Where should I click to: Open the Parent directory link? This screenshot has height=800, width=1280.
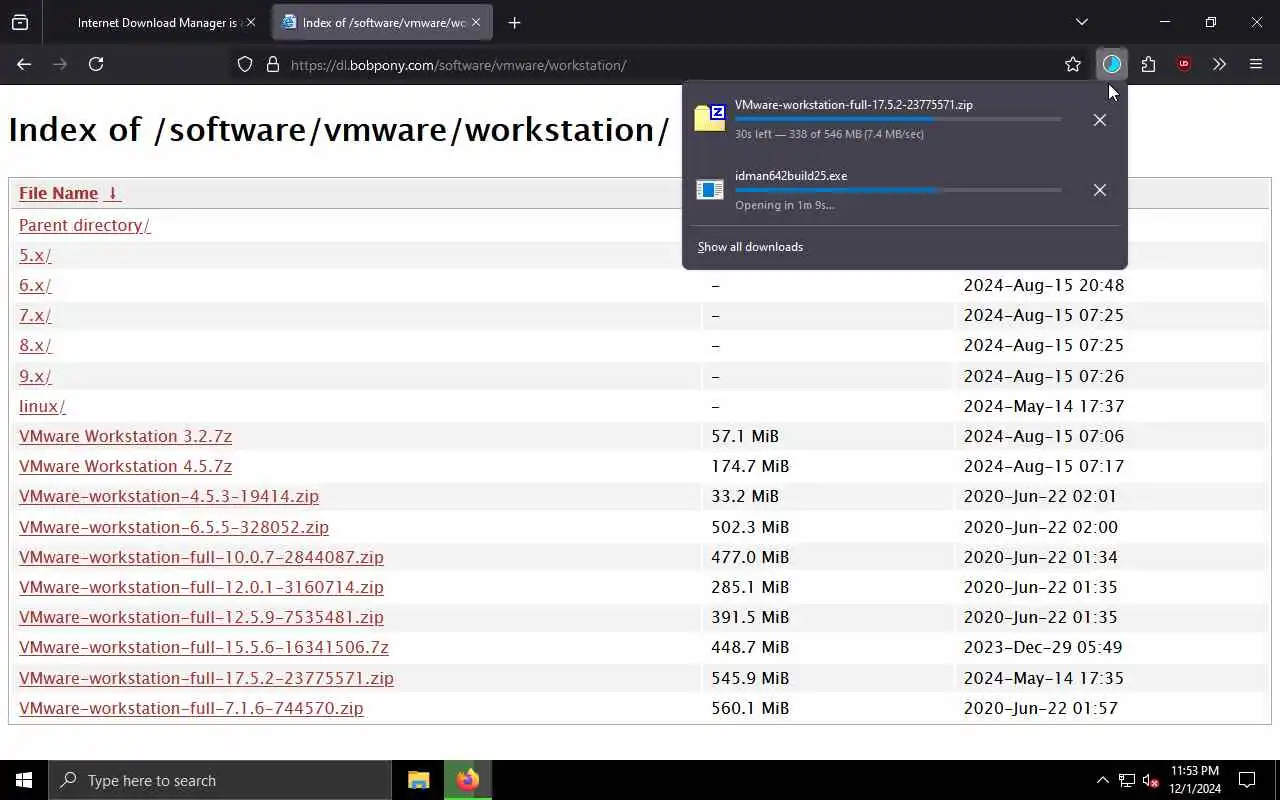tap(84, 225)
